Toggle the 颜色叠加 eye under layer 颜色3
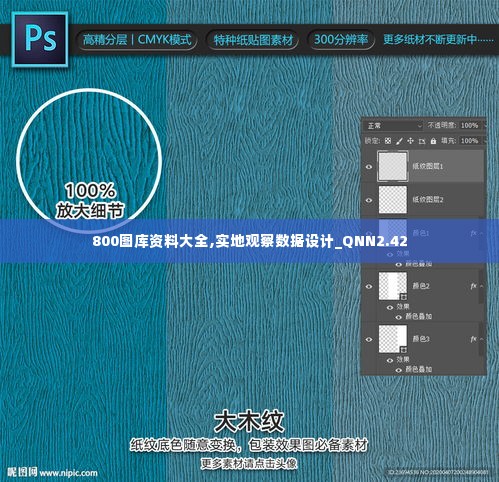The image size is (499, 482). [398, 370]
